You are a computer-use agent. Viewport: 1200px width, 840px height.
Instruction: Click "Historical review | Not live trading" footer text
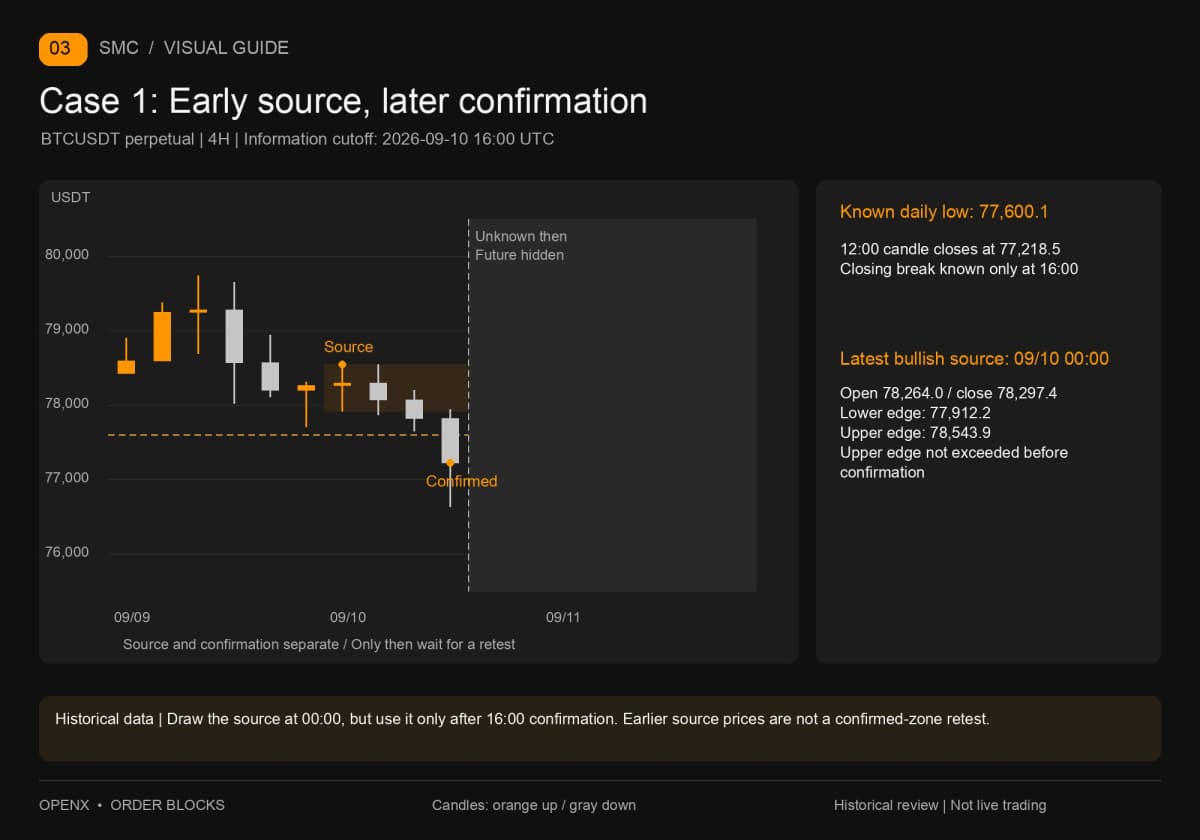click(x=940, y=805)
